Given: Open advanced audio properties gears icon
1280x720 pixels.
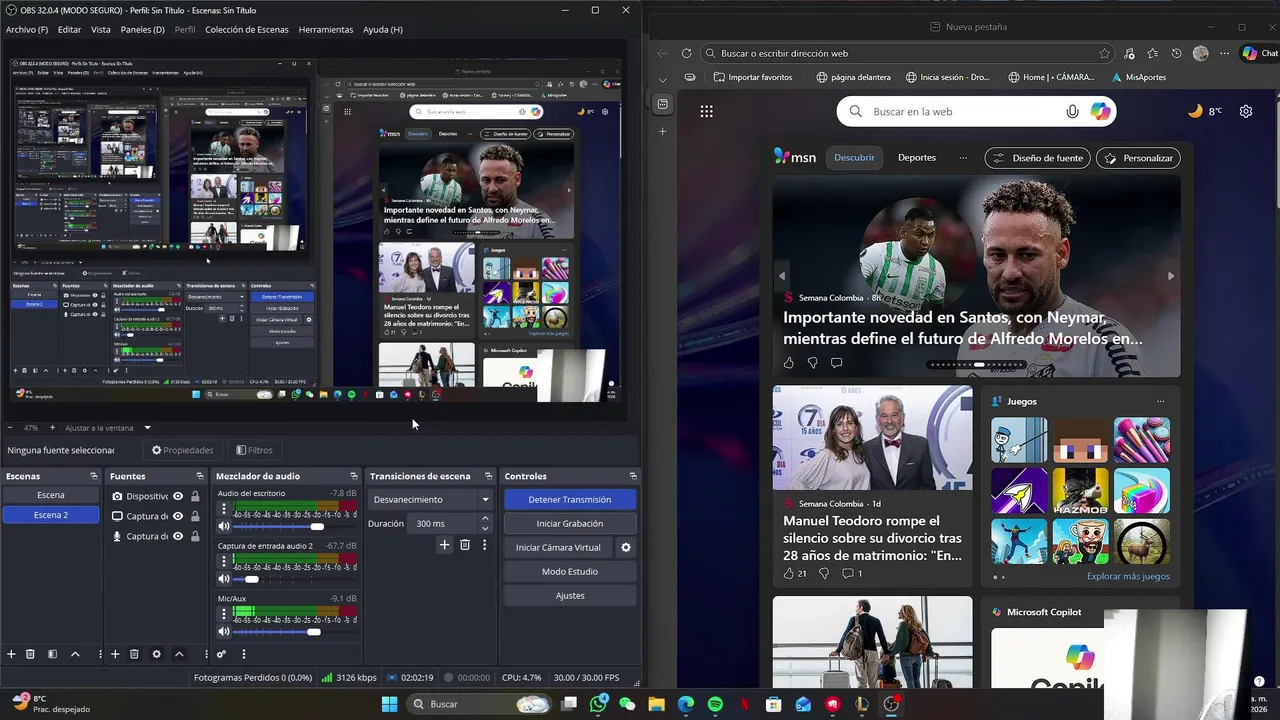Looking at the screenshot, I should (x=222, y=654).
